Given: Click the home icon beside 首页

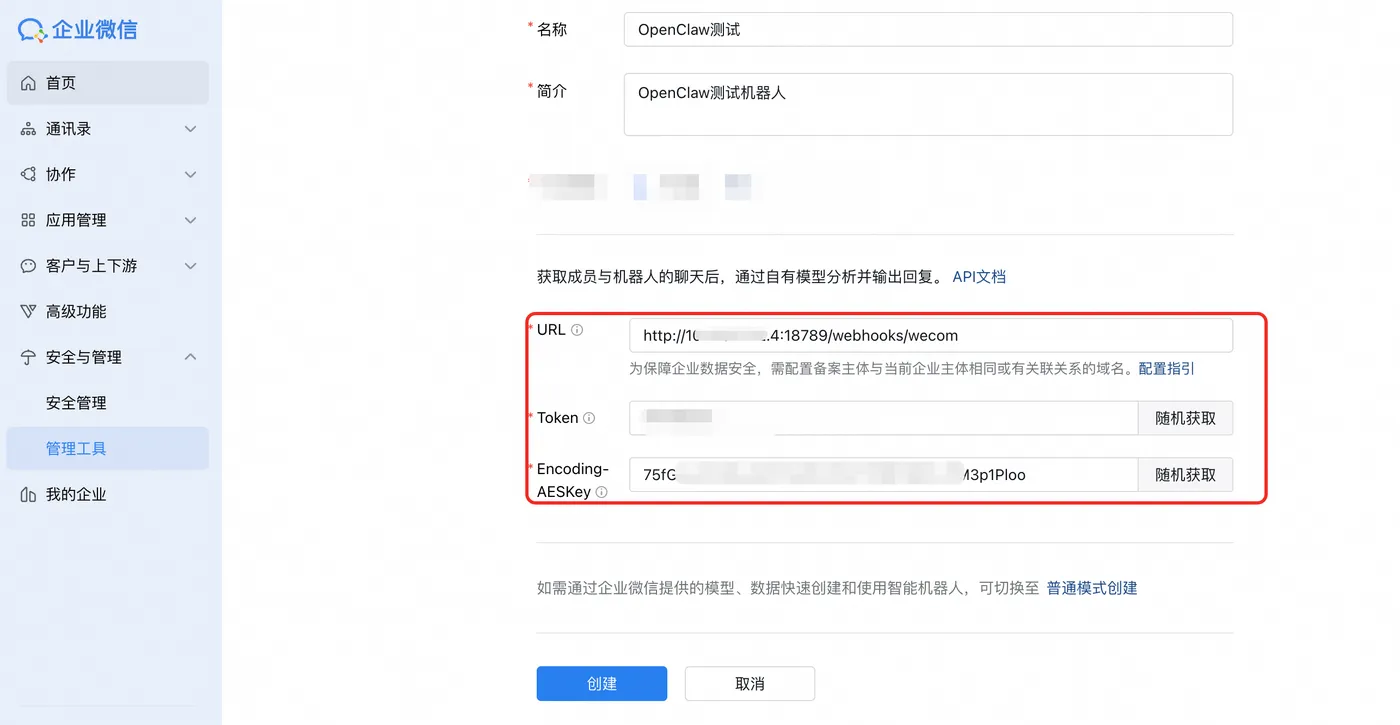Looking at the screenshot, I should tap(28, 83).
